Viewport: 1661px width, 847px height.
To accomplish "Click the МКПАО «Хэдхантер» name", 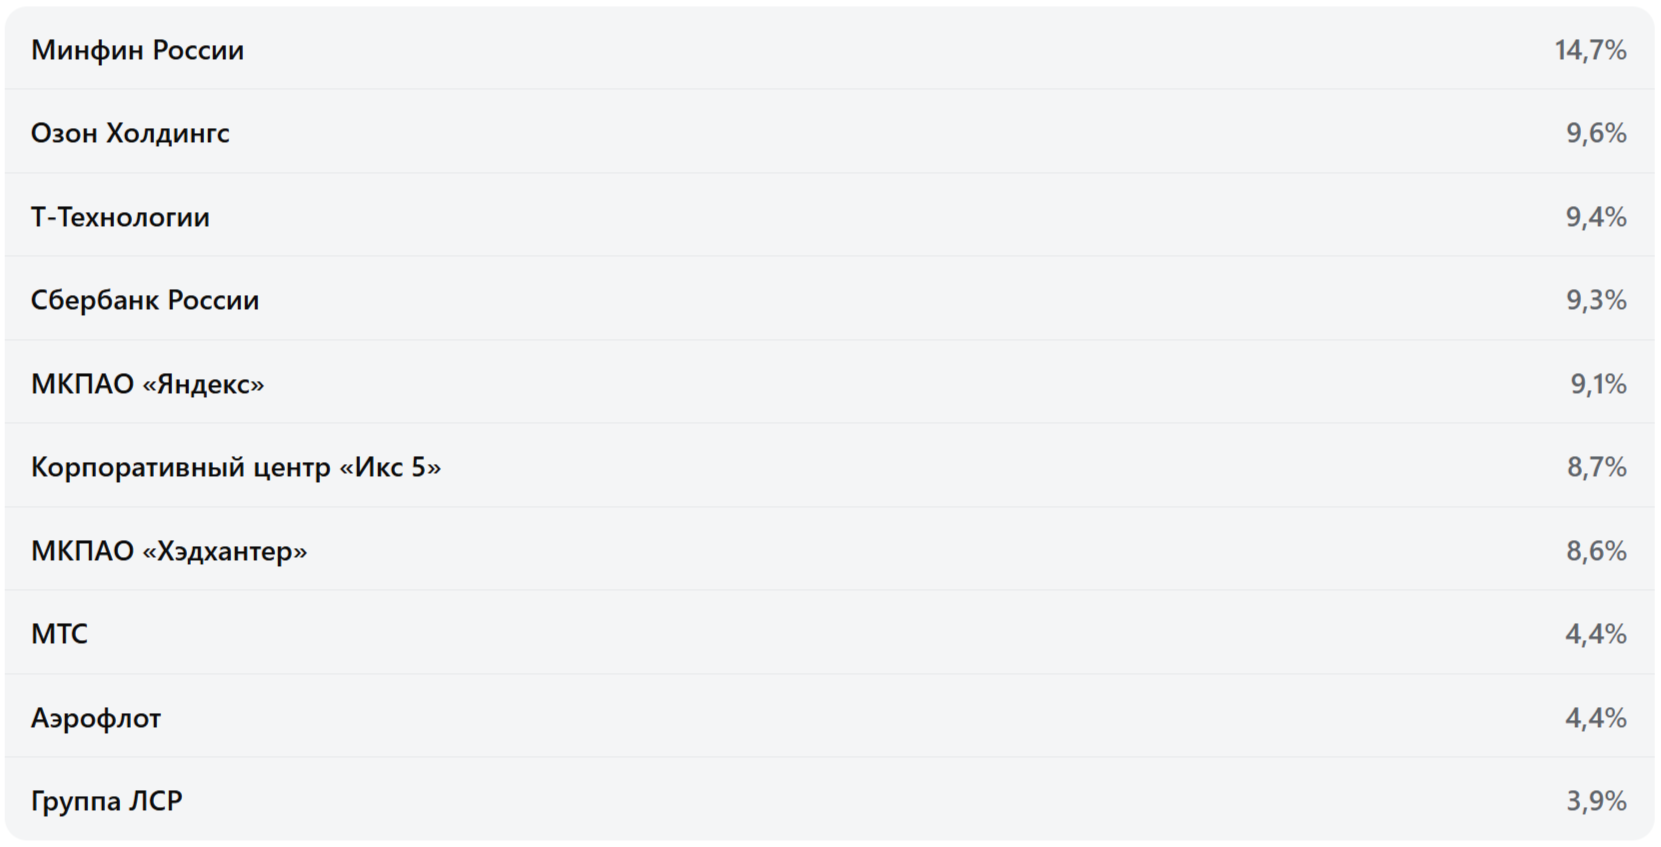I will pos(169,551).
